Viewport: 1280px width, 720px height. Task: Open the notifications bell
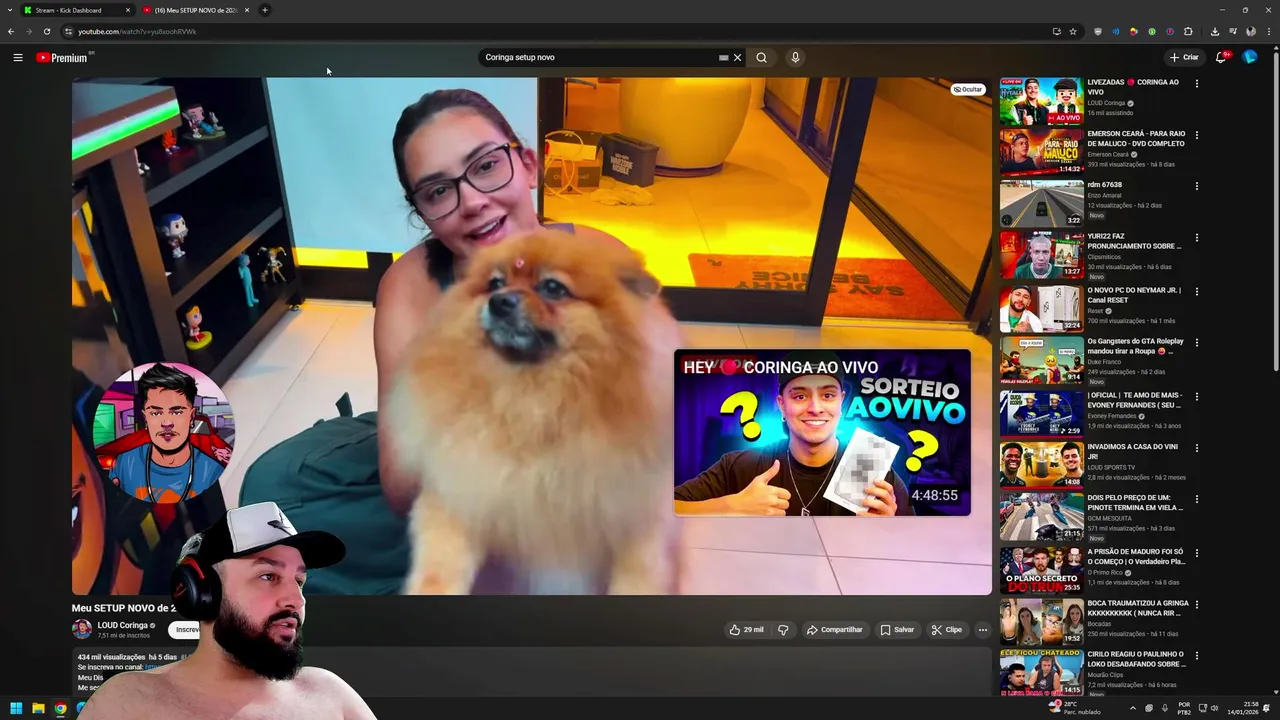1221,57
